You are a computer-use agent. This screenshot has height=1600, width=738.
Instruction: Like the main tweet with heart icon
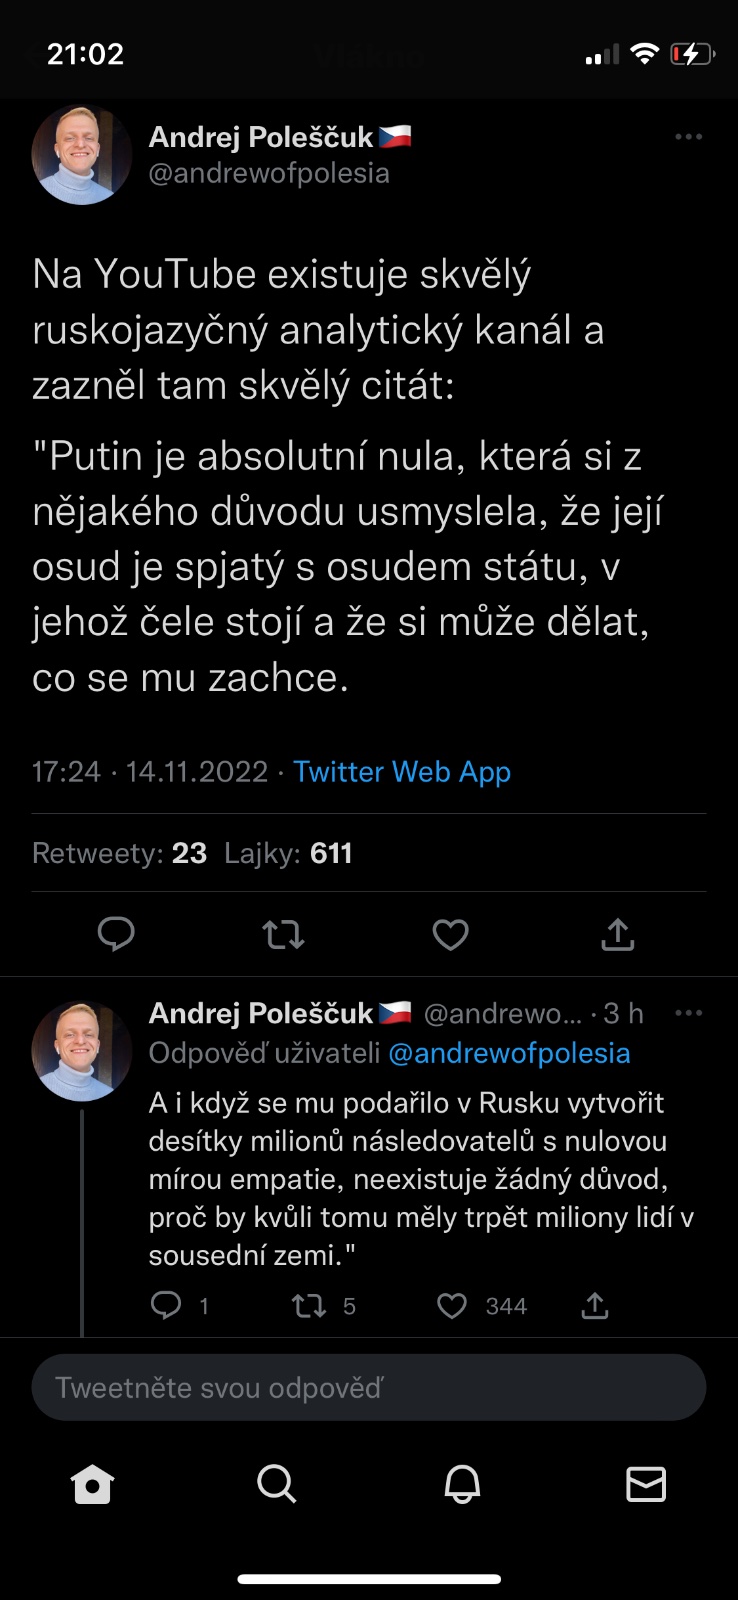[x=450, y=934]
